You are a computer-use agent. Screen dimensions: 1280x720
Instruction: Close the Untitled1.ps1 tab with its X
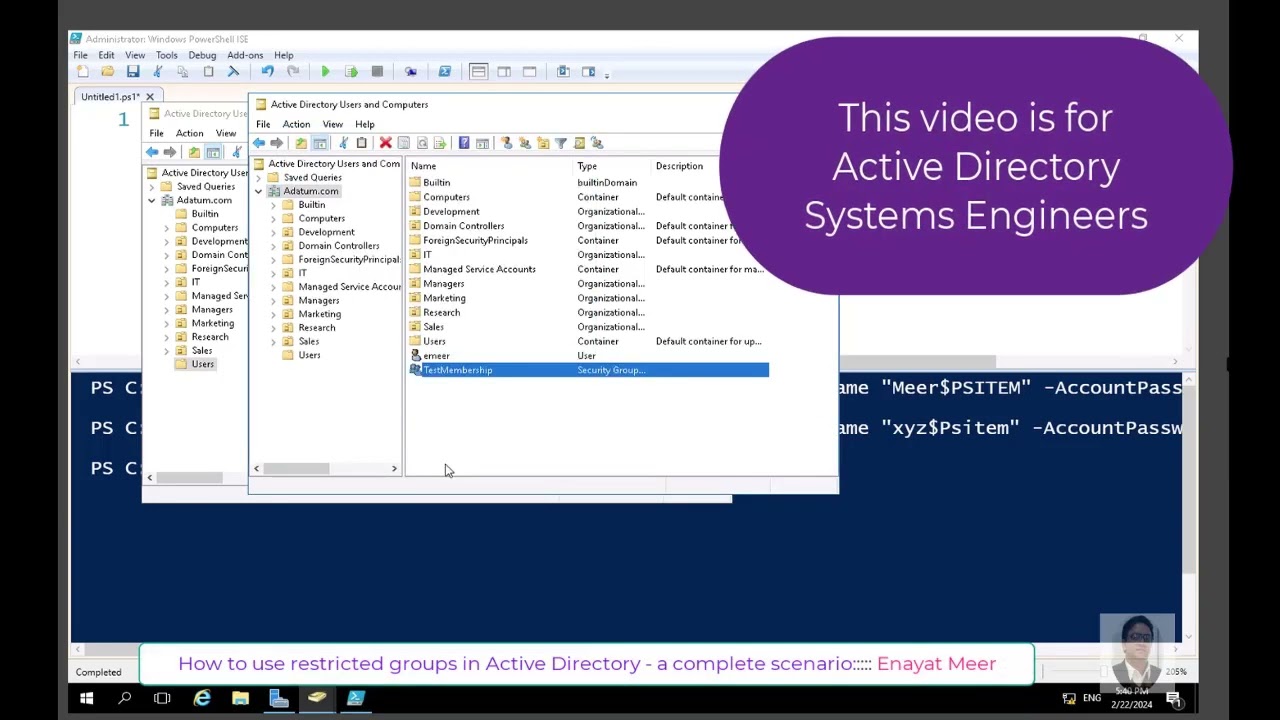coord(150,97)
